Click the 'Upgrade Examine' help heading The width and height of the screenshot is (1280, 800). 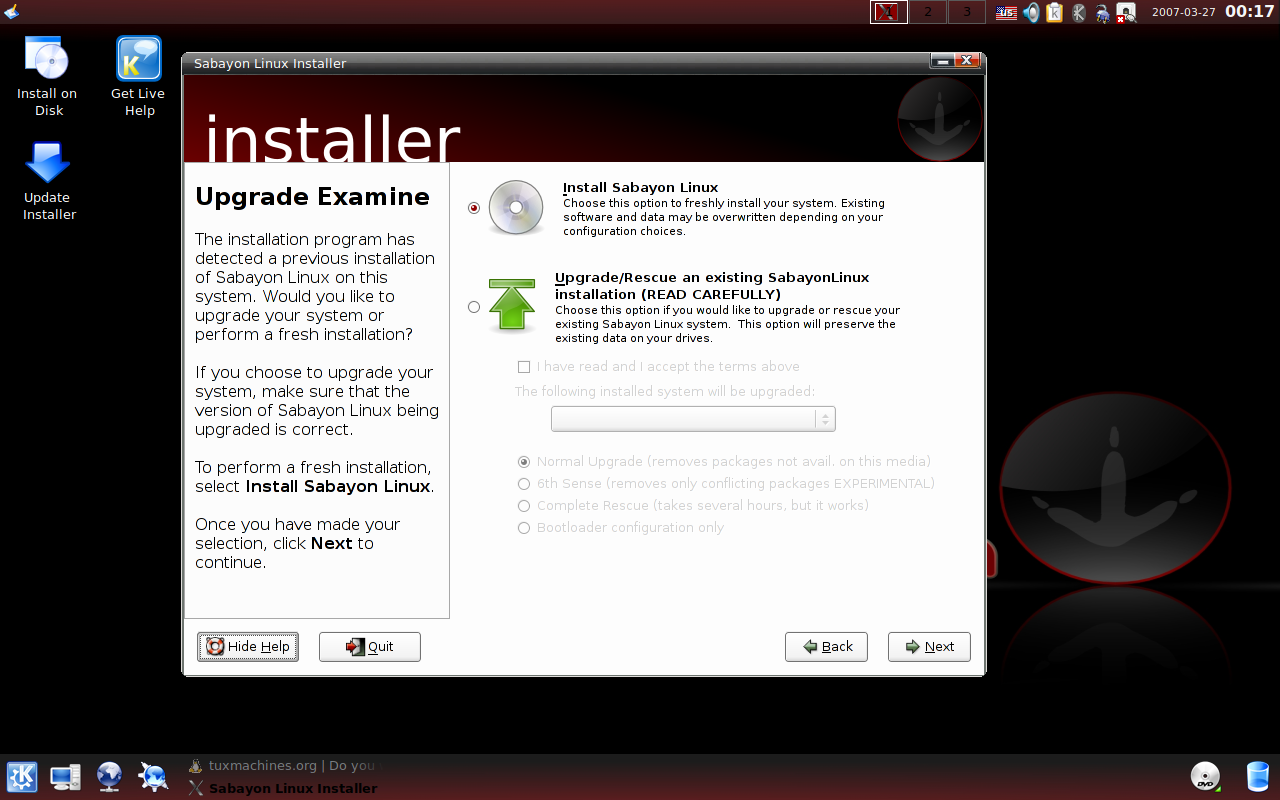[x=313, y=197]
